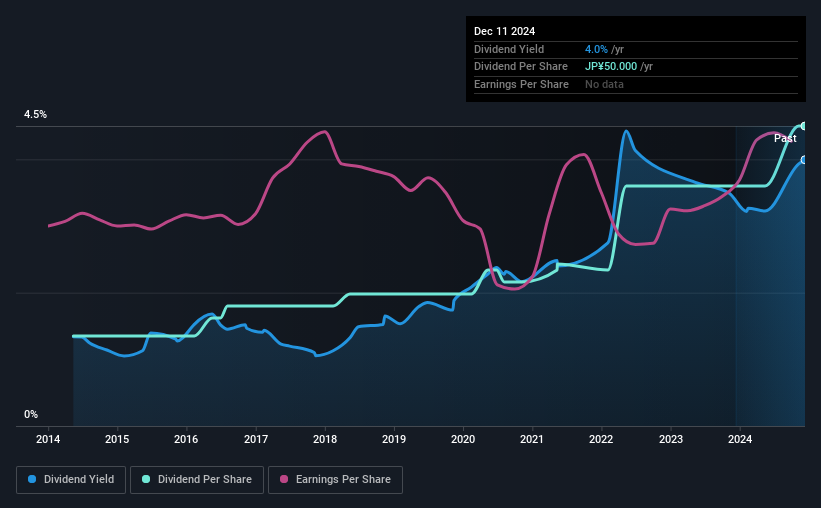Click the 4.0% dividend yield value
Viewport: 821px width, 508px height.
click(x=596, y=49)
